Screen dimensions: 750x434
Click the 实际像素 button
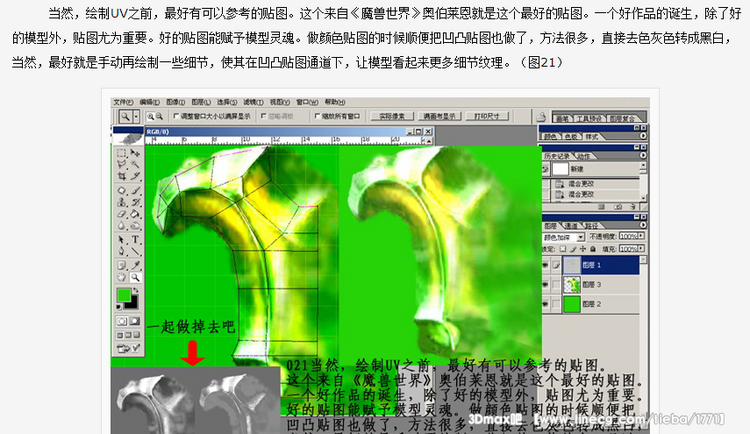coord(392,116)
